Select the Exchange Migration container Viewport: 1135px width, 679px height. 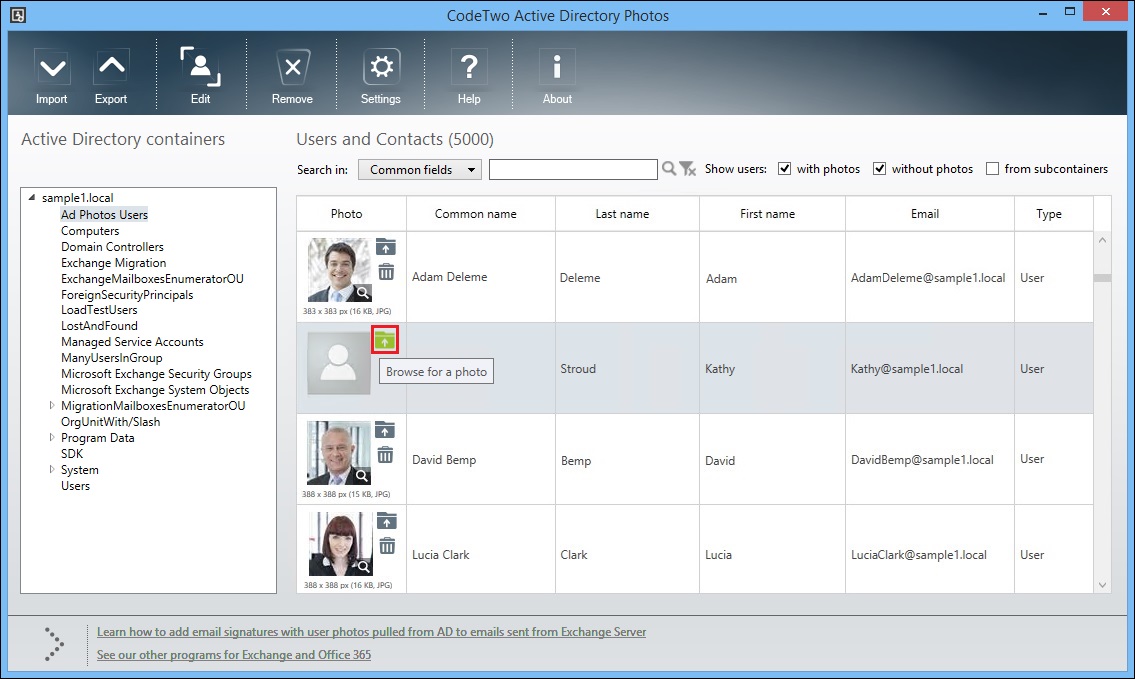coord(114,263)
